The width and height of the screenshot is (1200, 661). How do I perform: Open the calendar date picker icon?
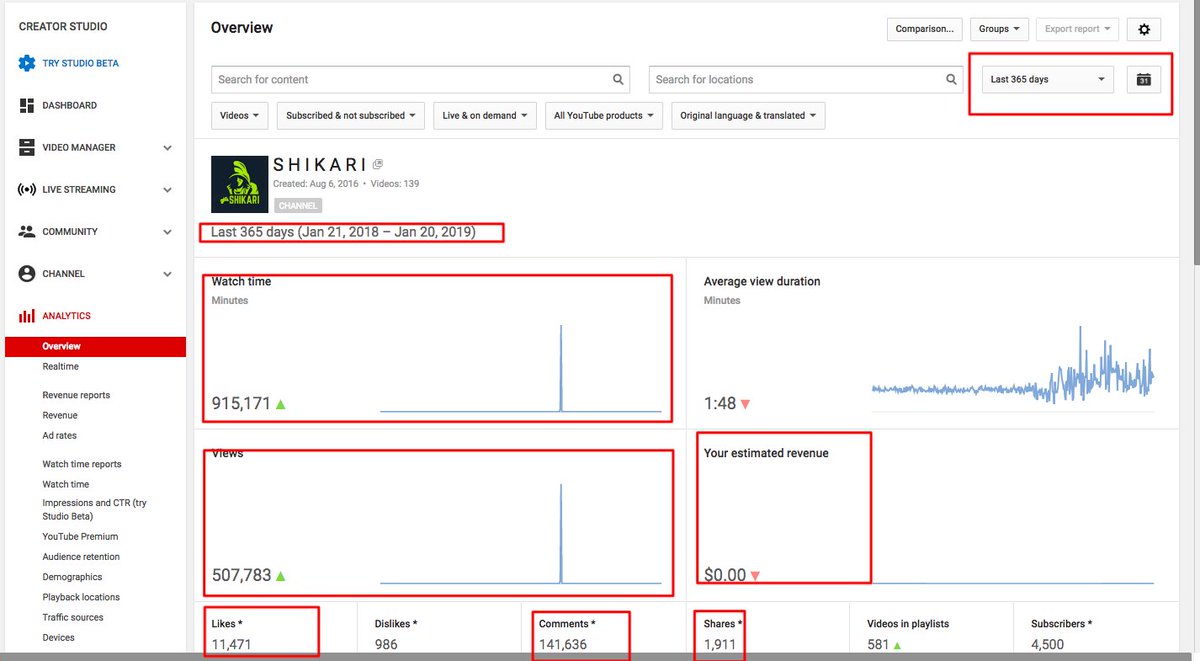pyautogui.click(x=1144, y=79)
